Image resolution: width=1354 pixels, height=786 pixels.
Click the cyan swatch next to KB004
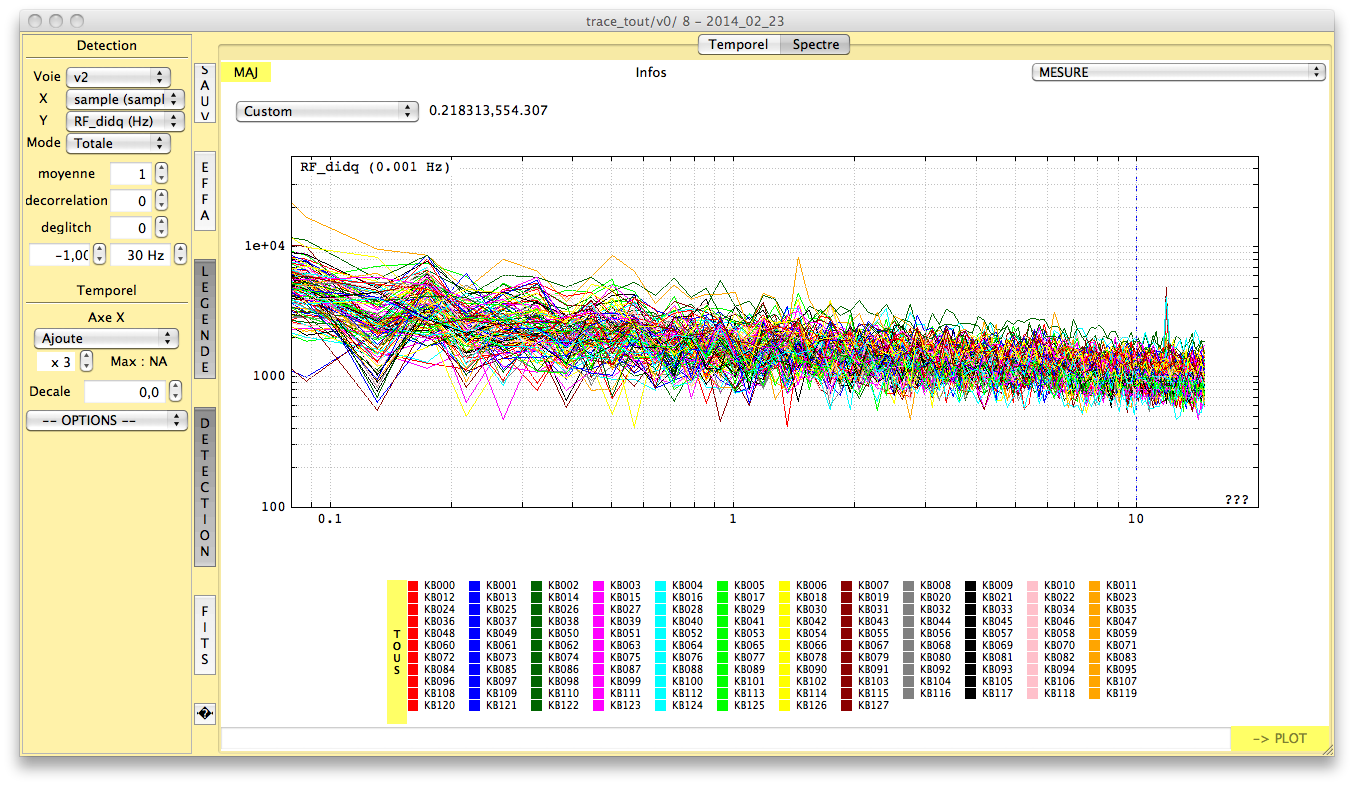661,585
